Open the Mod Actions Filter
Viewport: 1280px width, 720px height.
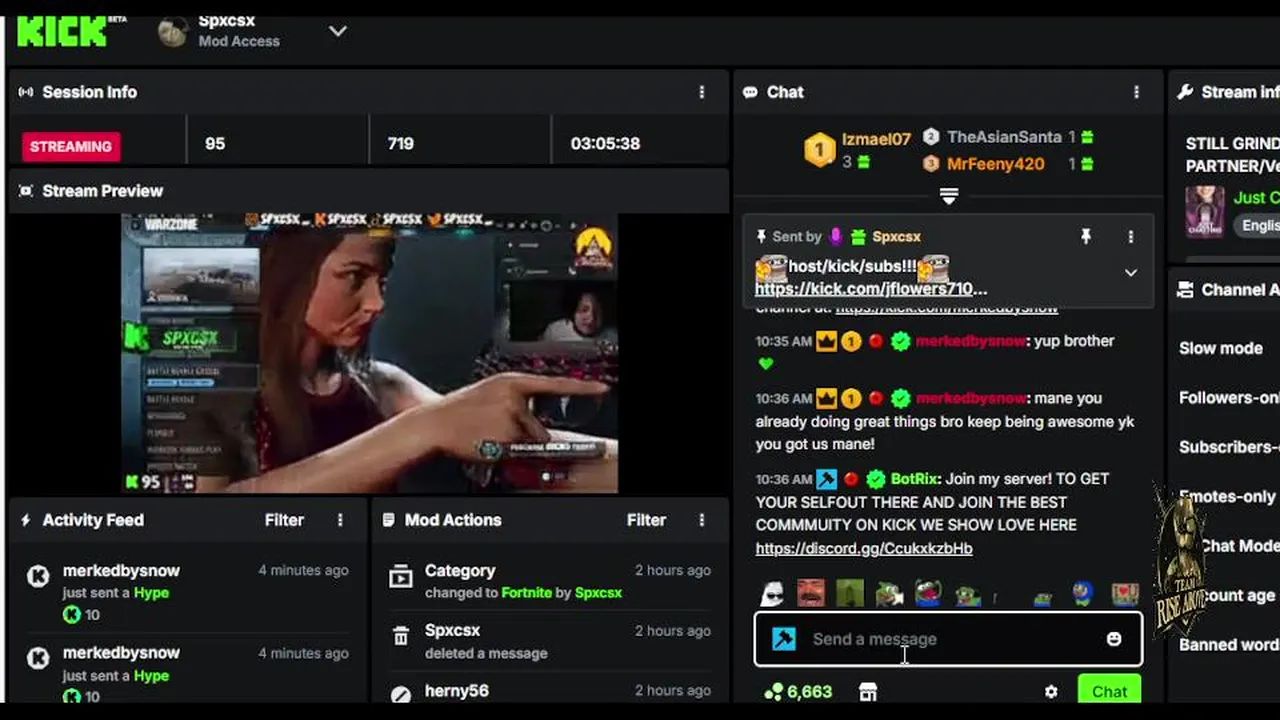click(646, 520)
